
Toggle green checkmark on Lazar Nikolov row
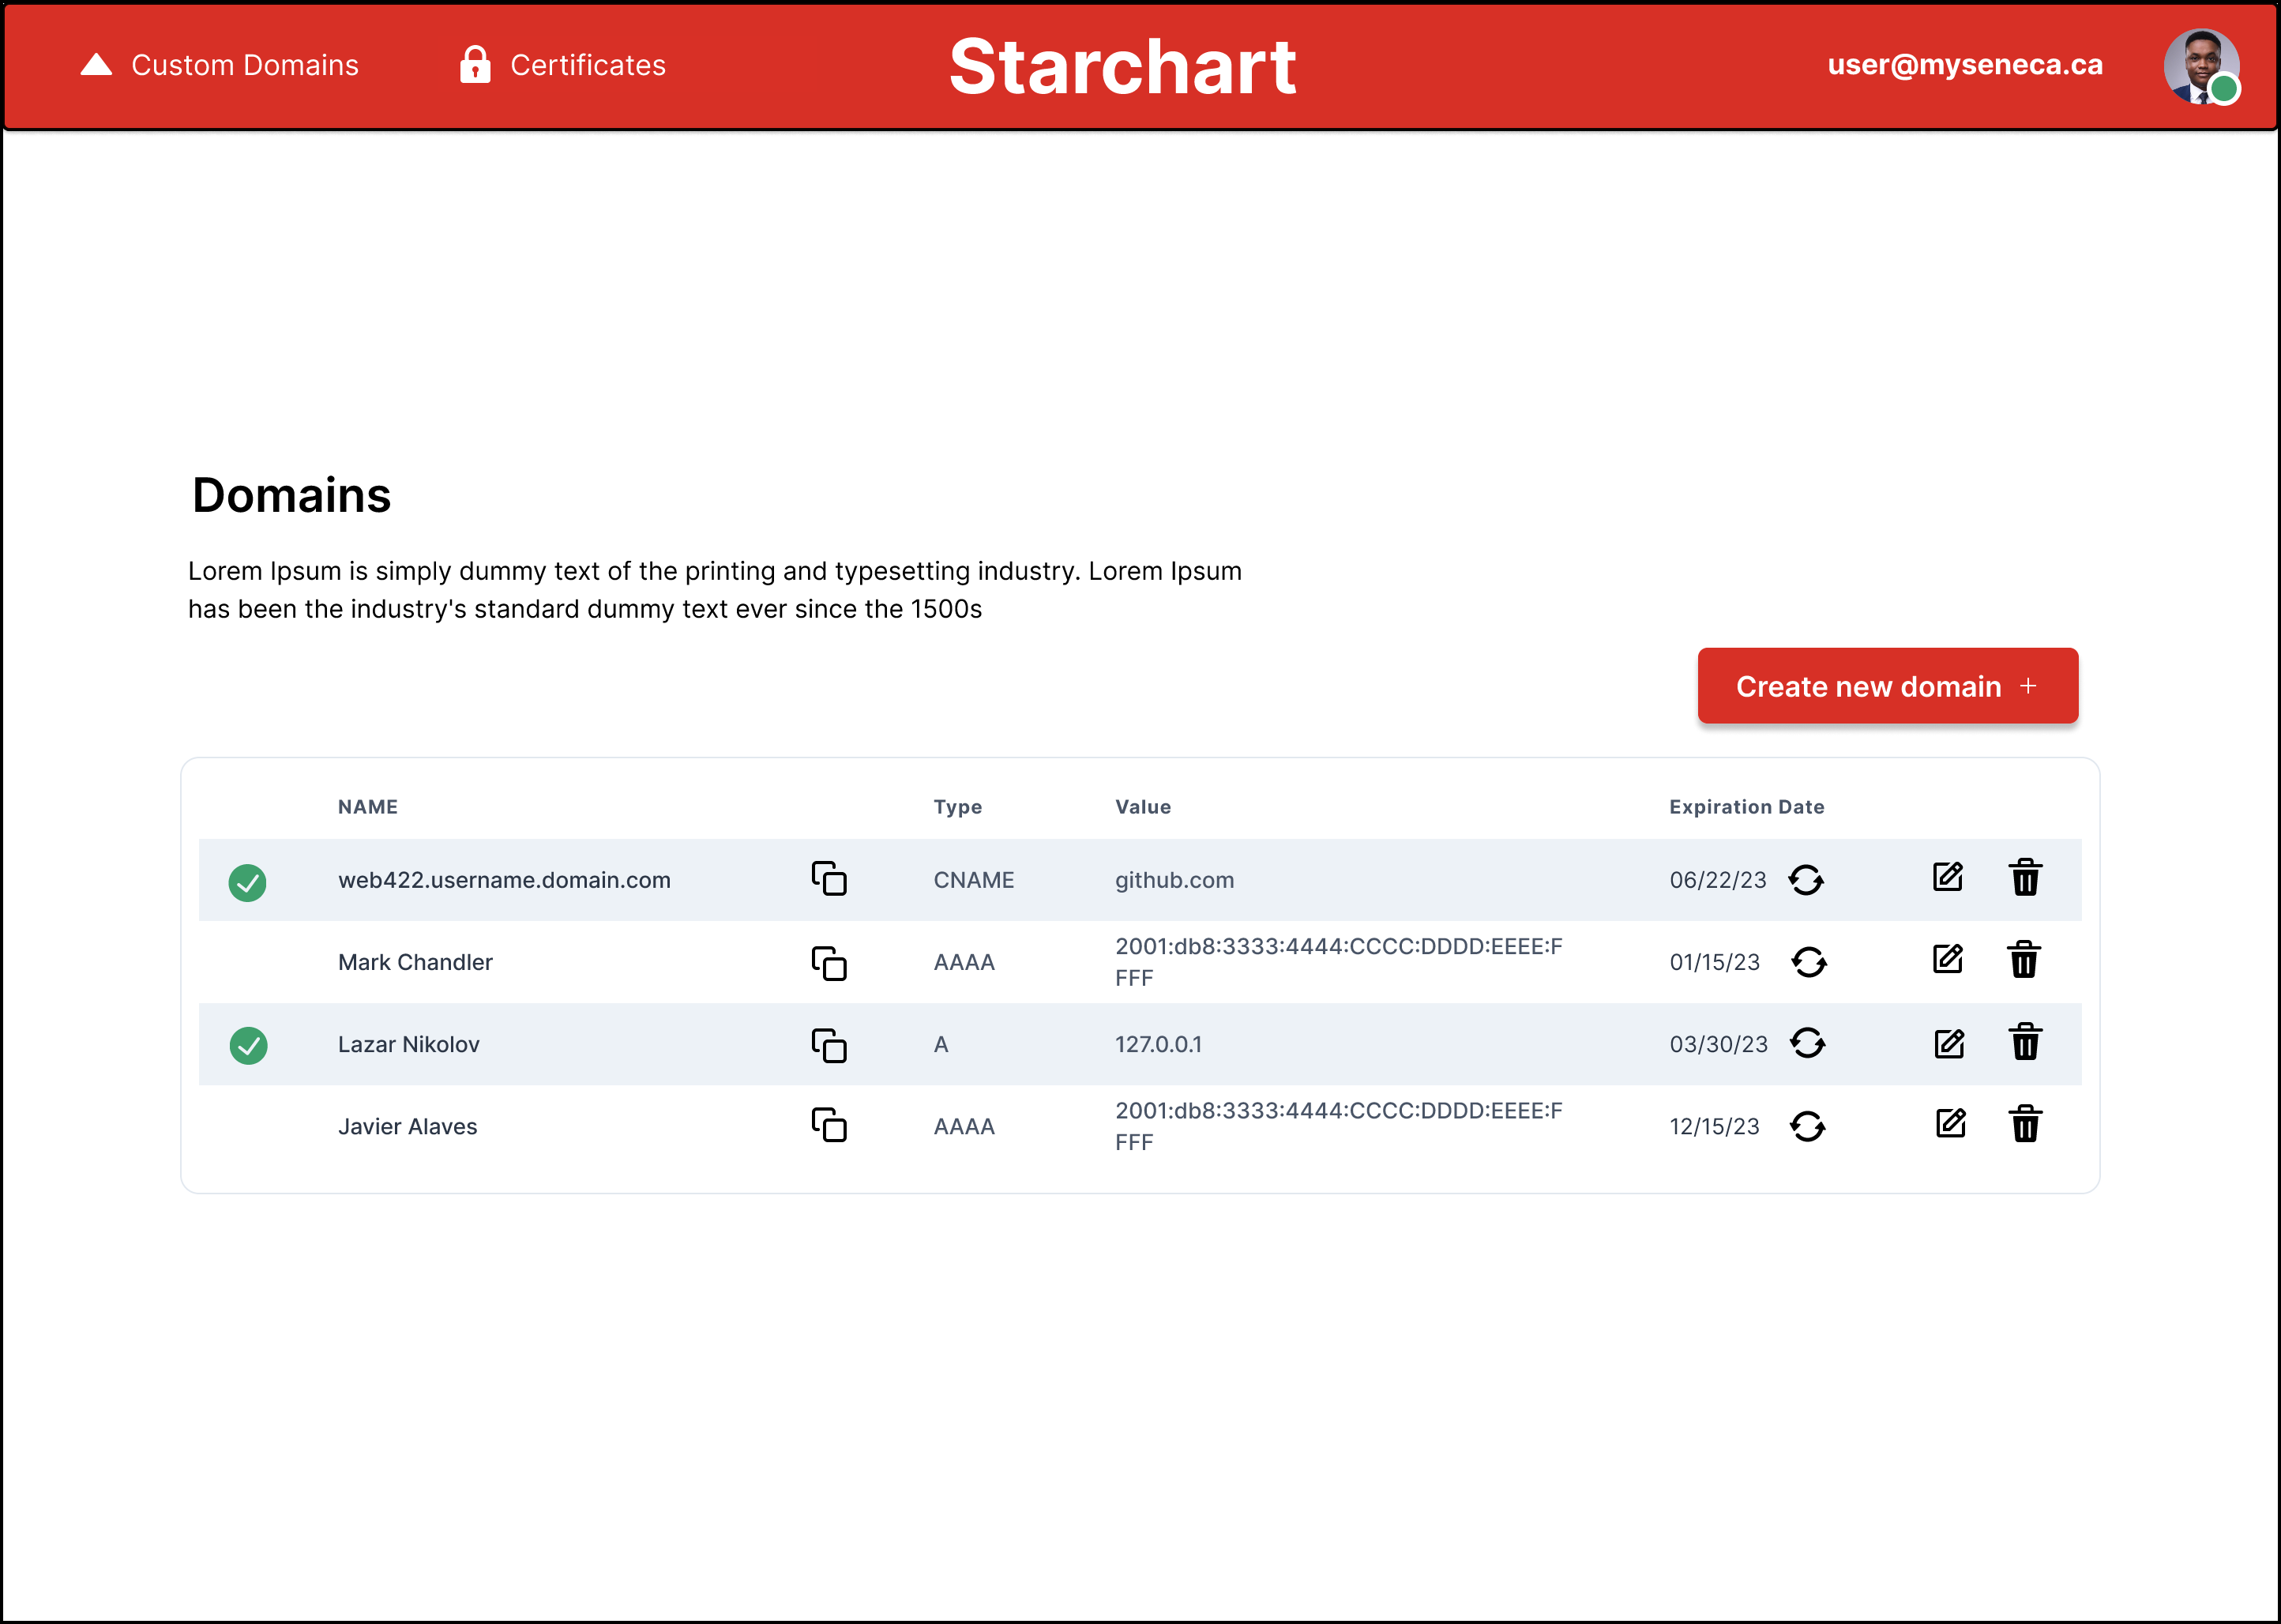click(248, 1045)
